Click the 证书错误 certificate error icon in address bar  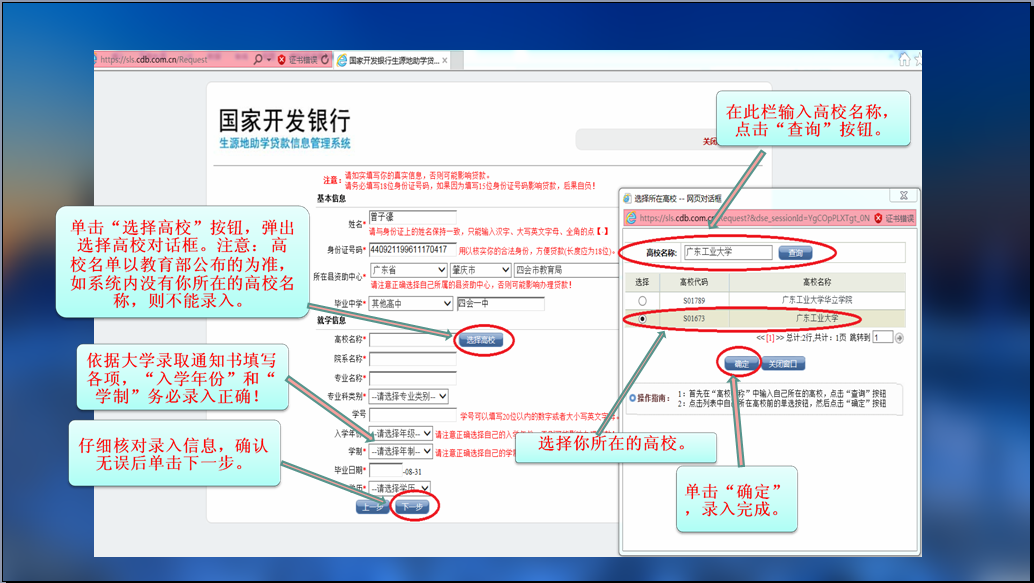coord(282,60)
